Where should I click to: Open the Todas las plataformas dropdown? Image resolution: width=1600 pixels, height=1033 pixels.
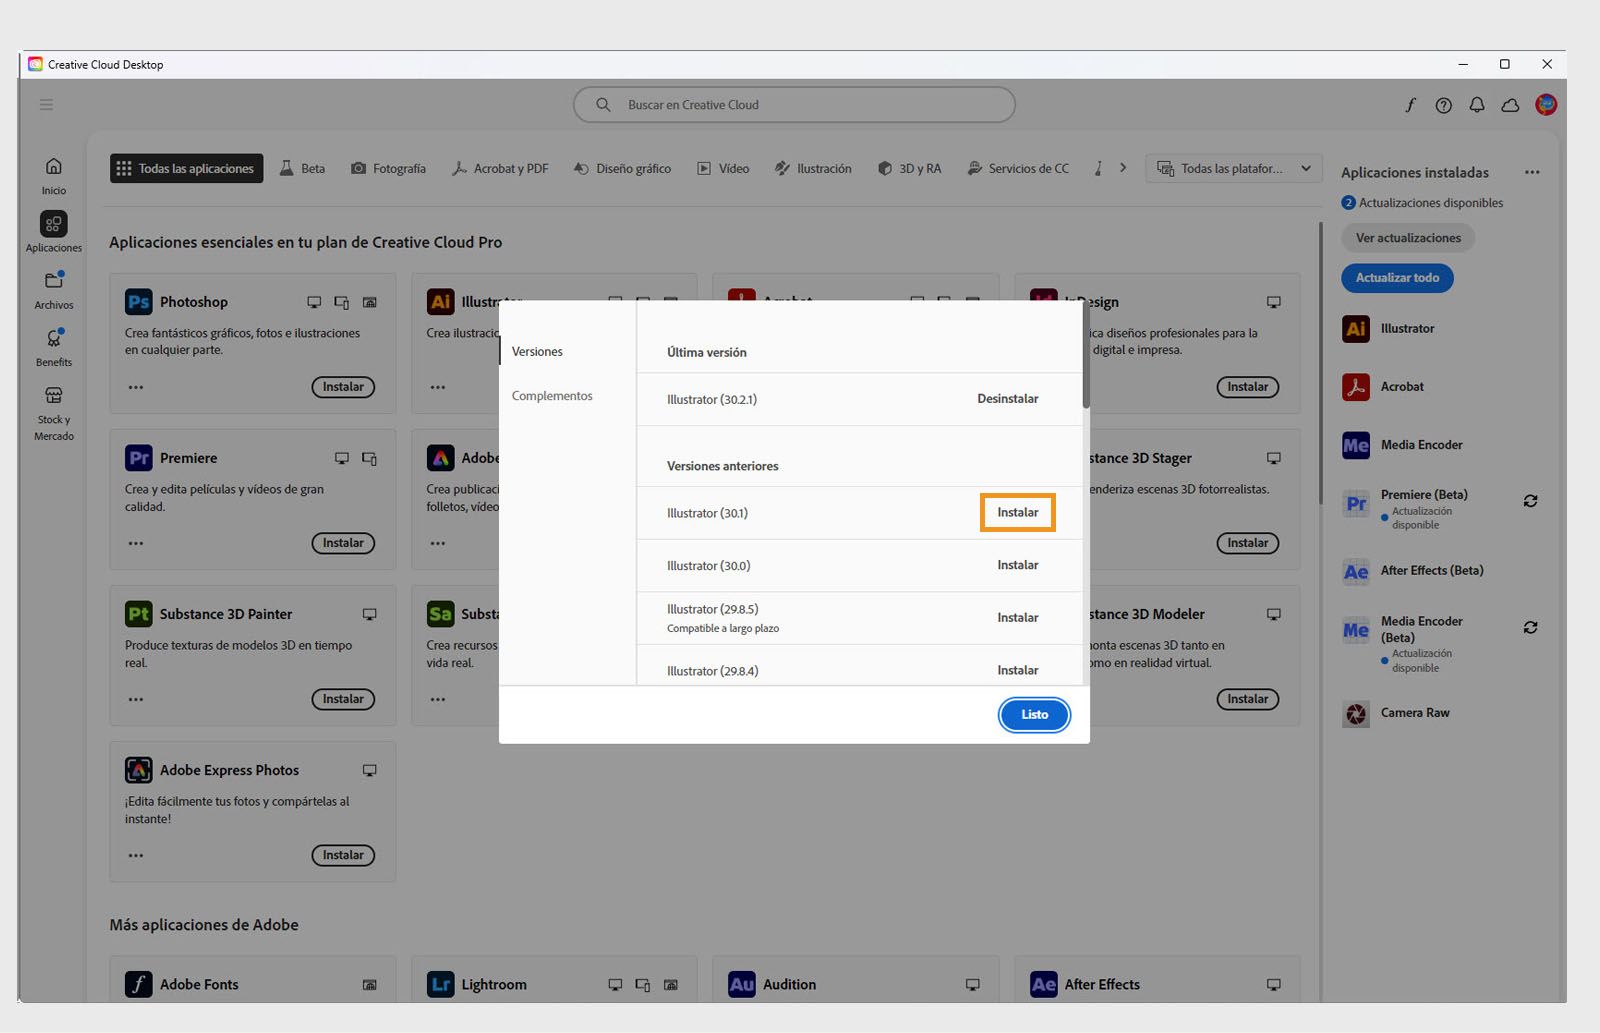pos(1233,168)
